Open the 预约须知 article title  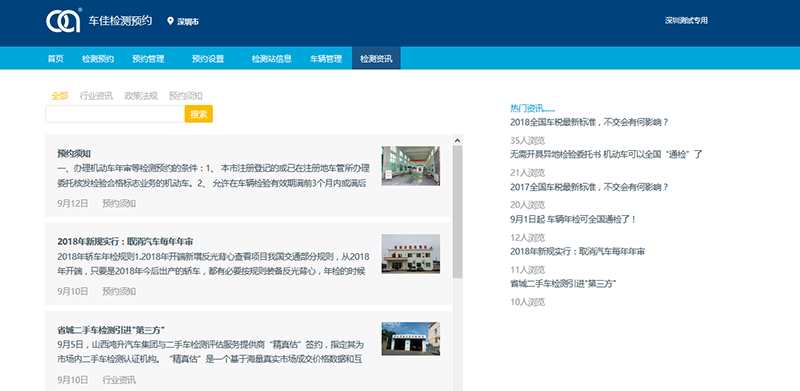74,154
